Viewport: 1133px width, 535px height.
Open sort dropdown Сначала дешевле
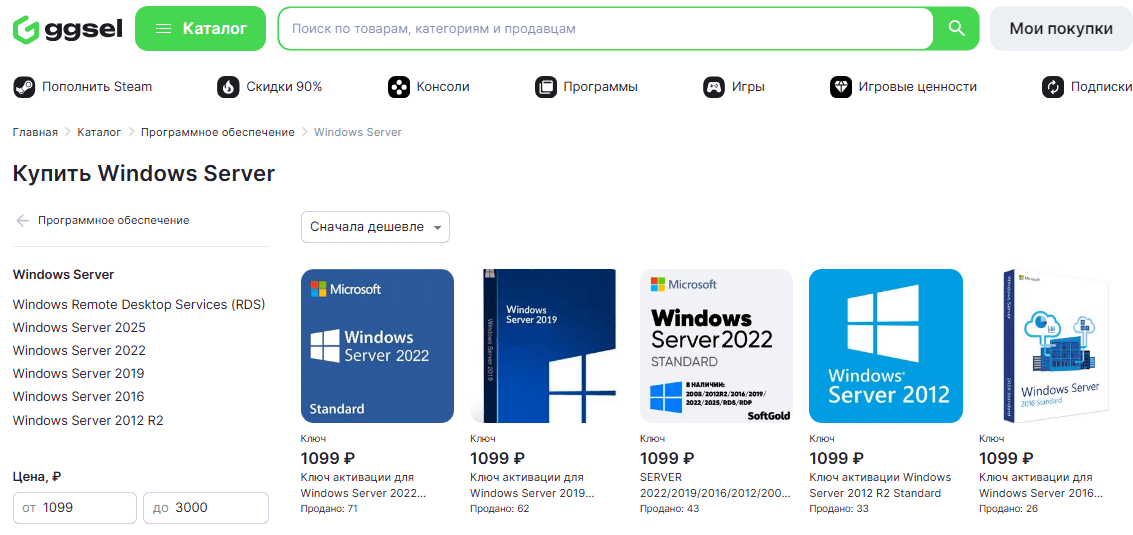coord(375,227)
